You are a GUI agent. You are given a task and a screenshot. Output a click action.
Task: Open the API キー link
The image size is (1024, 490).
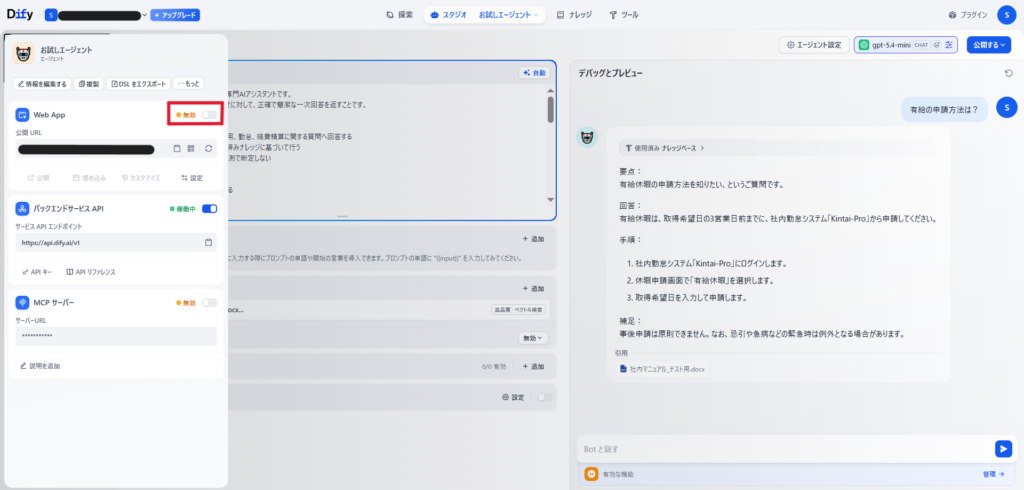pyautogui.click(x=36, y=272)
